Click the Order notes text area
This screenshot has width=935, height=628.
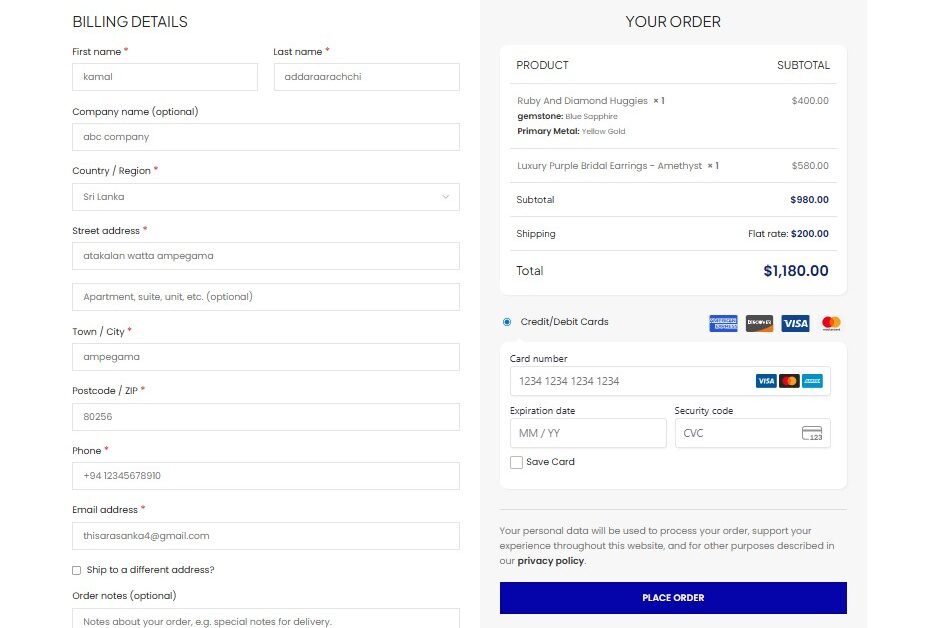[x=265, y=620]
